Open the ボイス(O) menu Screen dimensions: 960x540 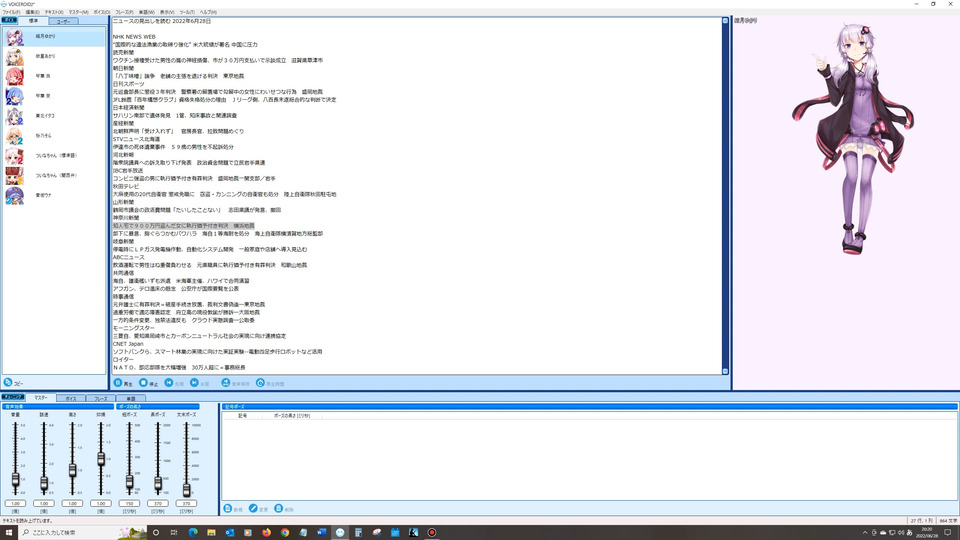[x=102, y=12]
